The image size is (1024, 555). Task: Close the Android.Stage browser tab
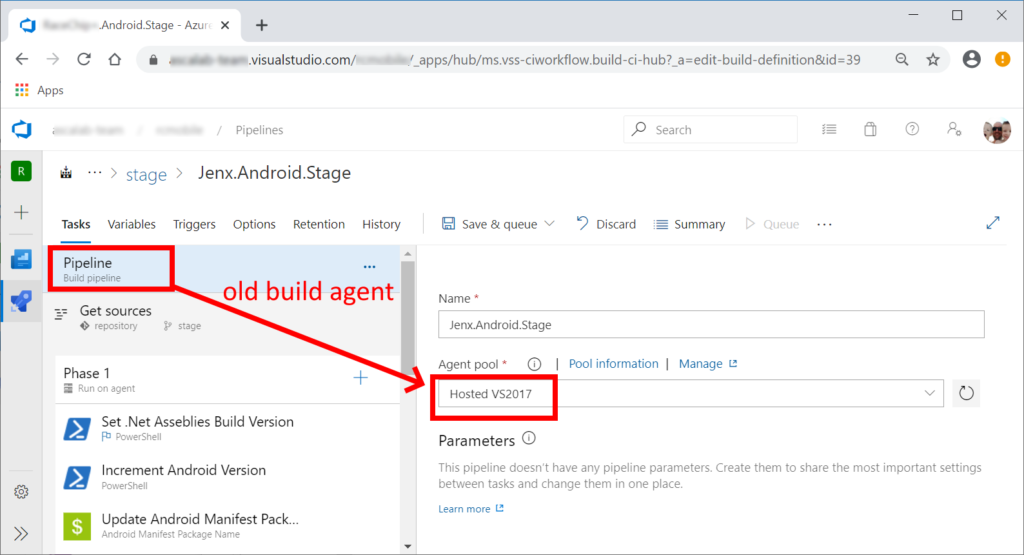(x=225, y=25)
